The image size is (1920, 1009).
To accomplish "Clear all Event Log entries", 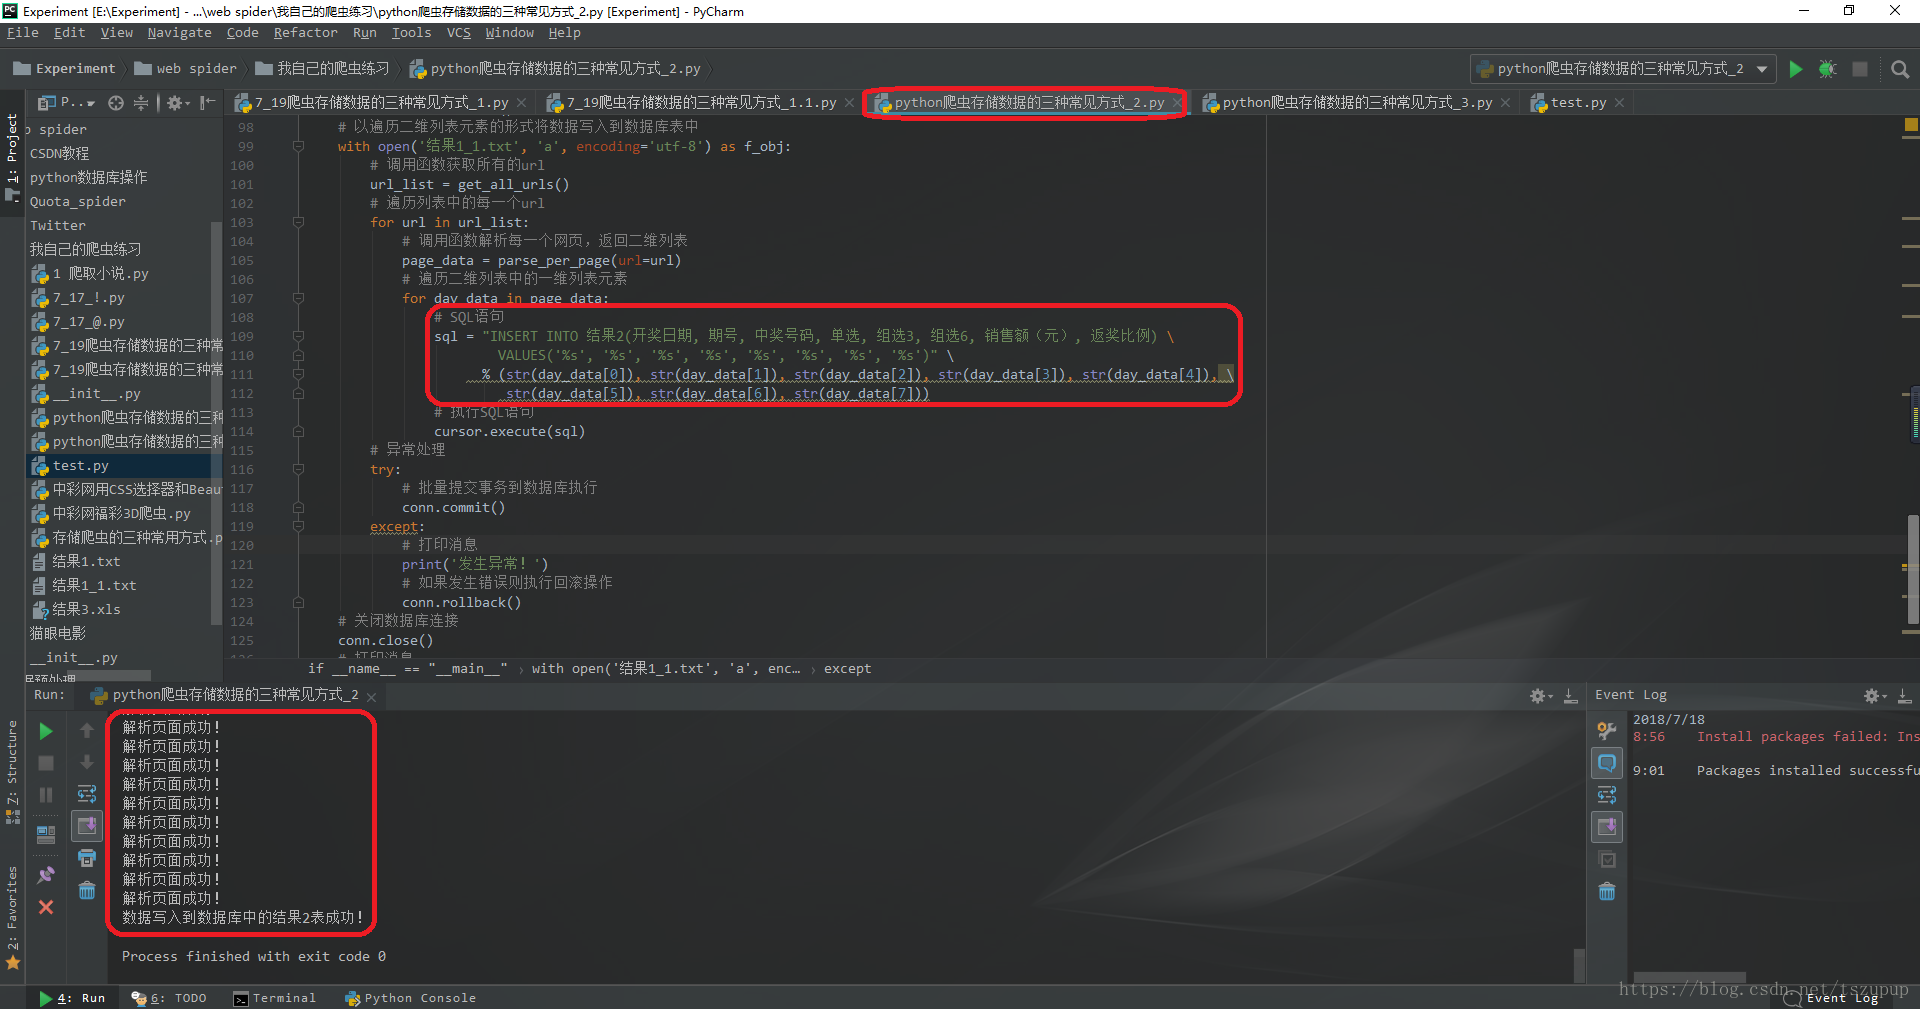I will click(x=1607, y=892).
